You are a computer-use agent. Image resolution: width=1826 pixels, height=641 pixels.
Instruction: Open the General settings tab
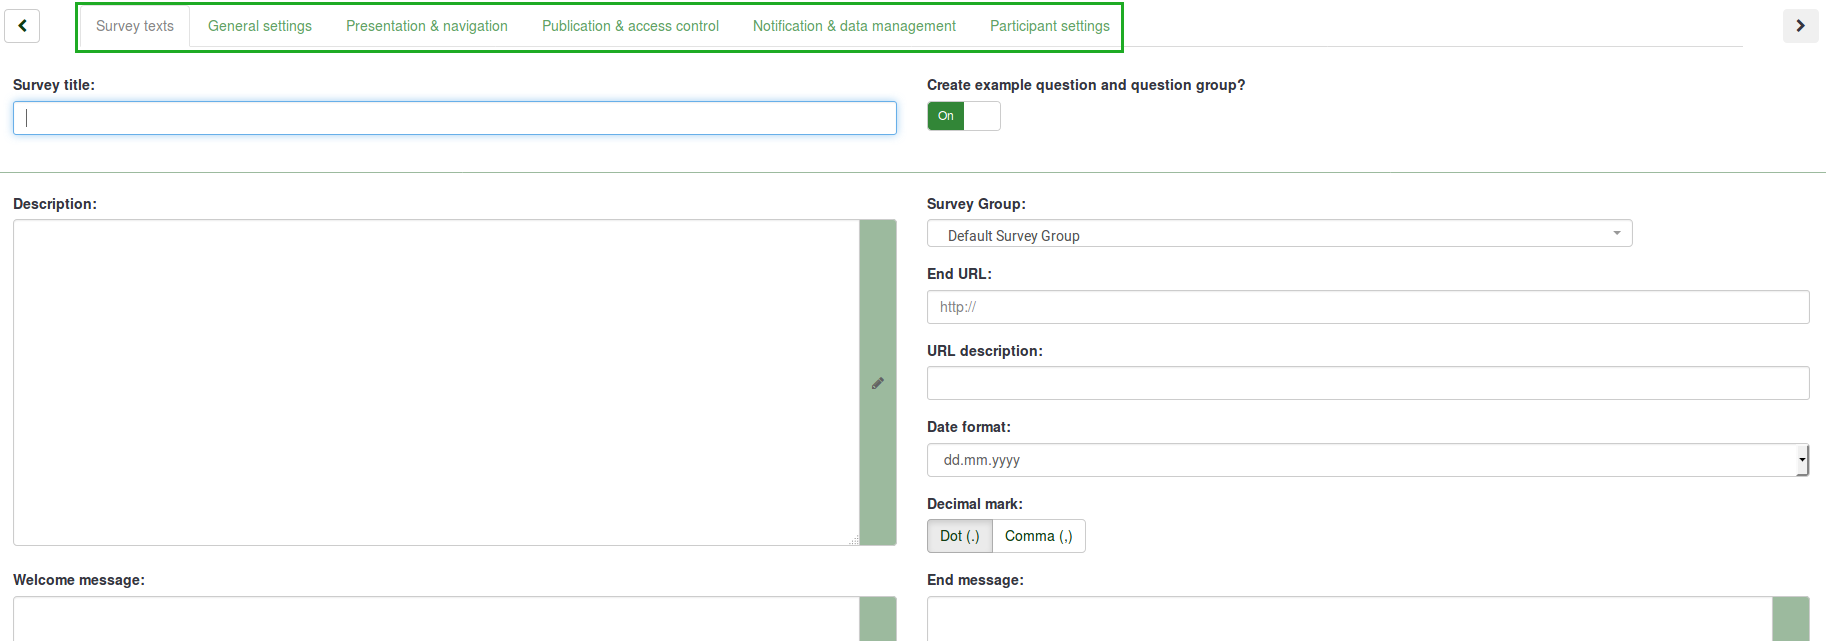(x=260, y=26)
